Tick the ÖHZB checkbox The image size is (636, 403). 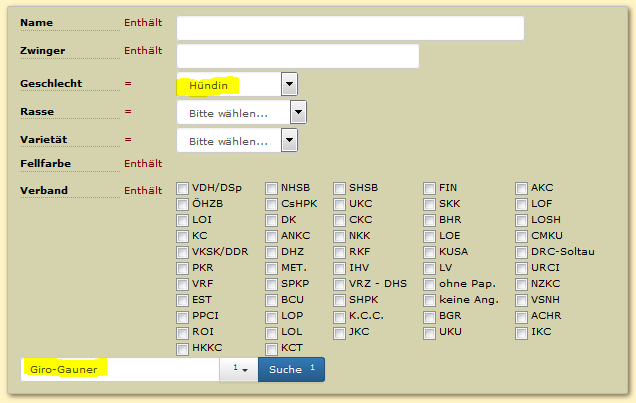[x=183, y=204]
